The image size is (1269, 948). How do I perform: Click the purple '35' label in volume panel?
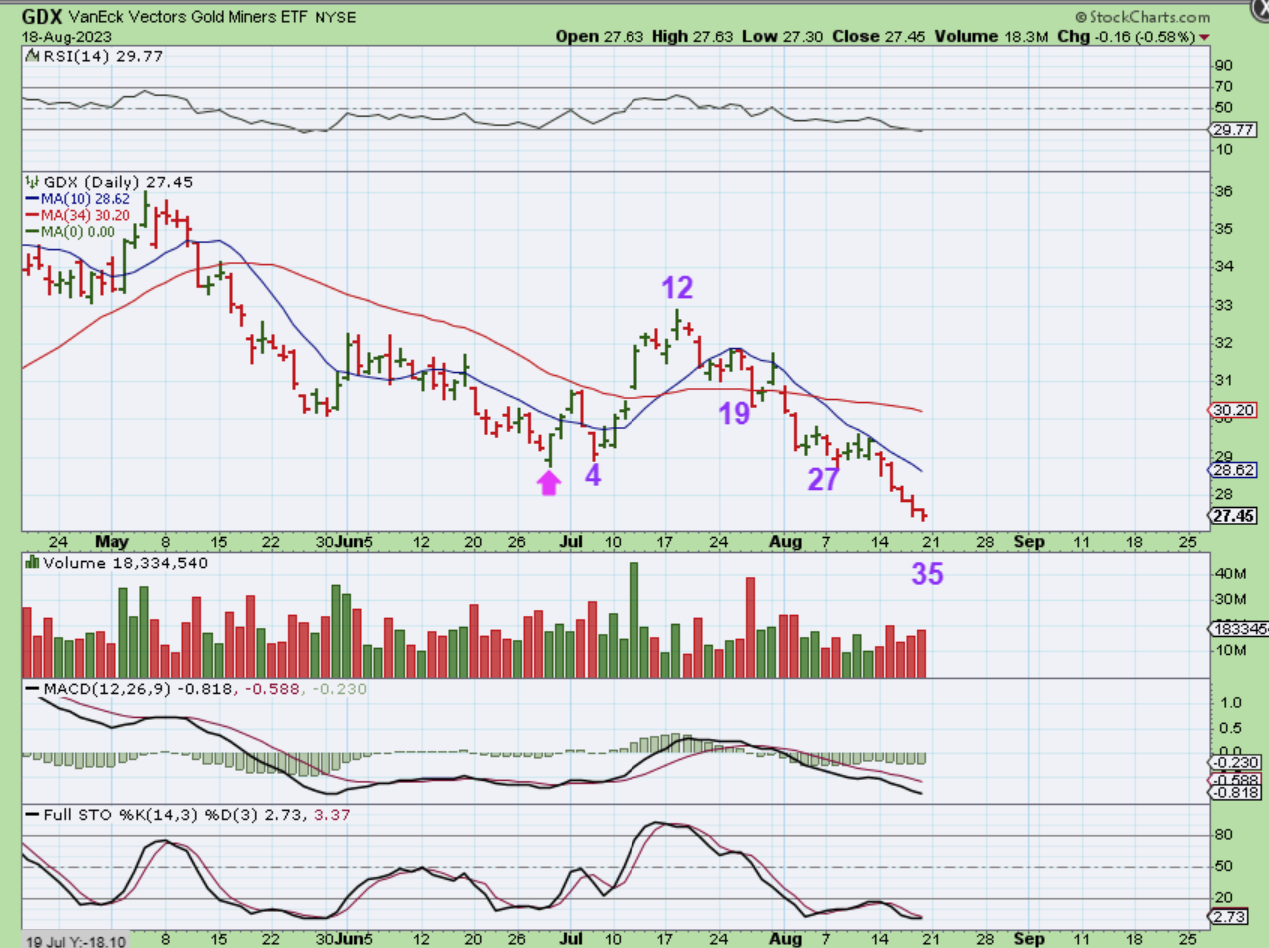927,574
